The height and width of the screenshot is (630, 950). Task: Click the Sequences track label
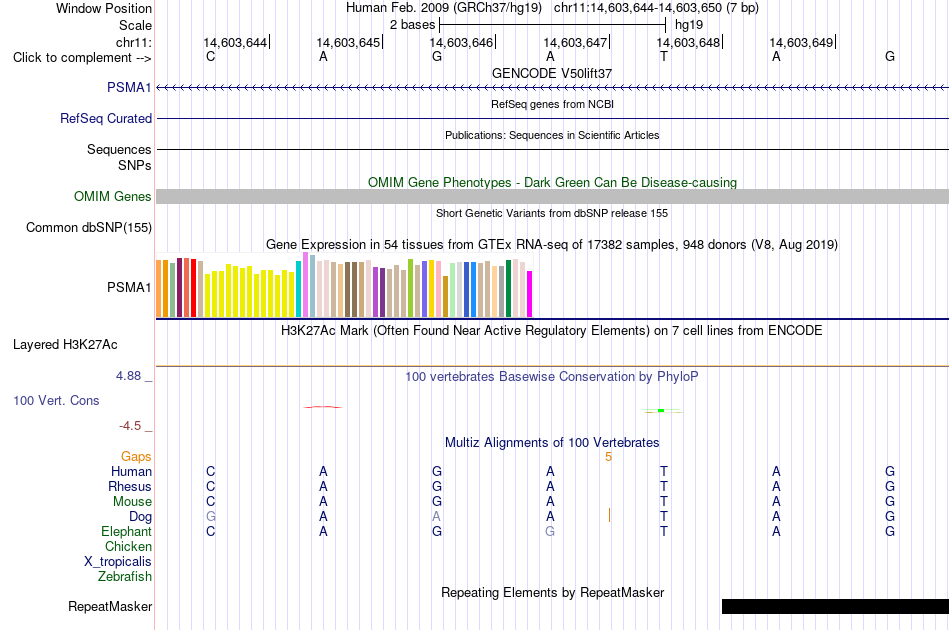click(x=119, y=150)
